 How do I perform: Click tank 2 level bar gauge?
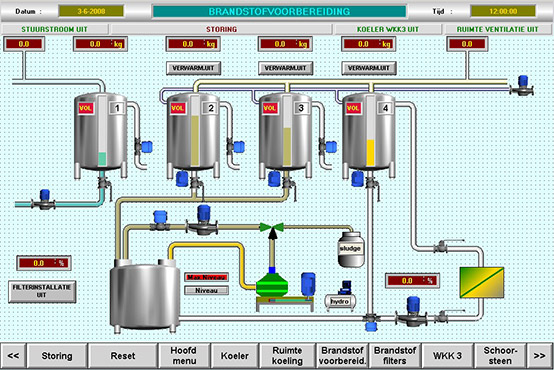(195, 130)
